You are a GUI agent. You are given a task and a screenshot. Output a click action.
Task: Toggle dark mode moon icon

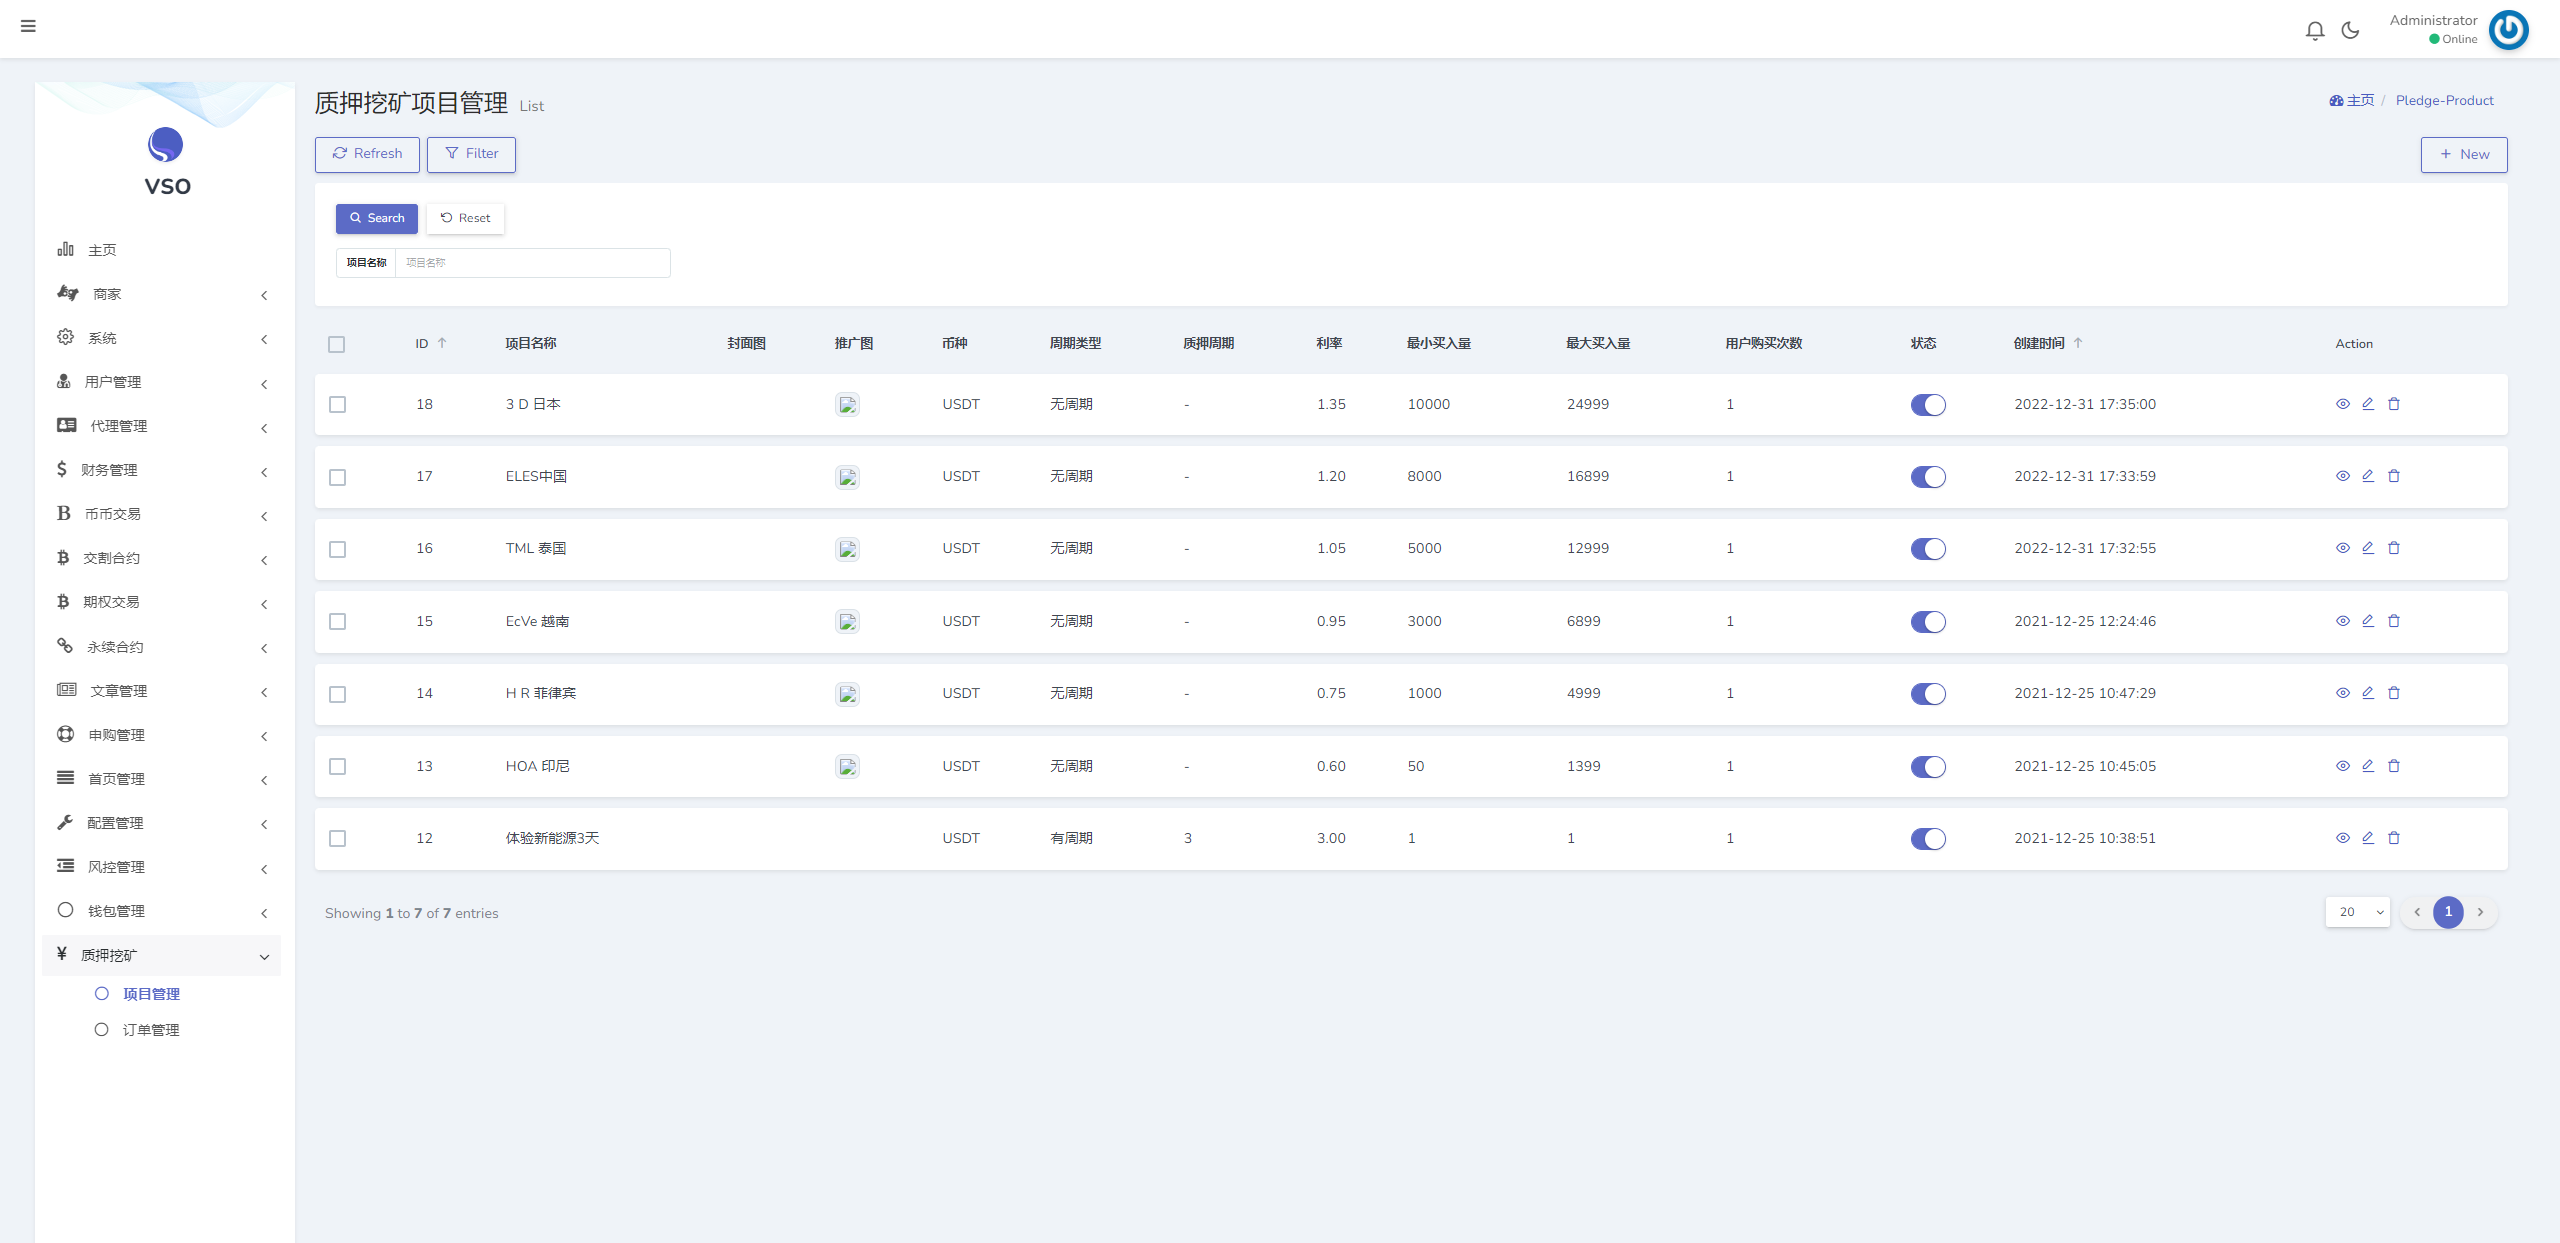pyautogui.click(x=2350, y=30)
